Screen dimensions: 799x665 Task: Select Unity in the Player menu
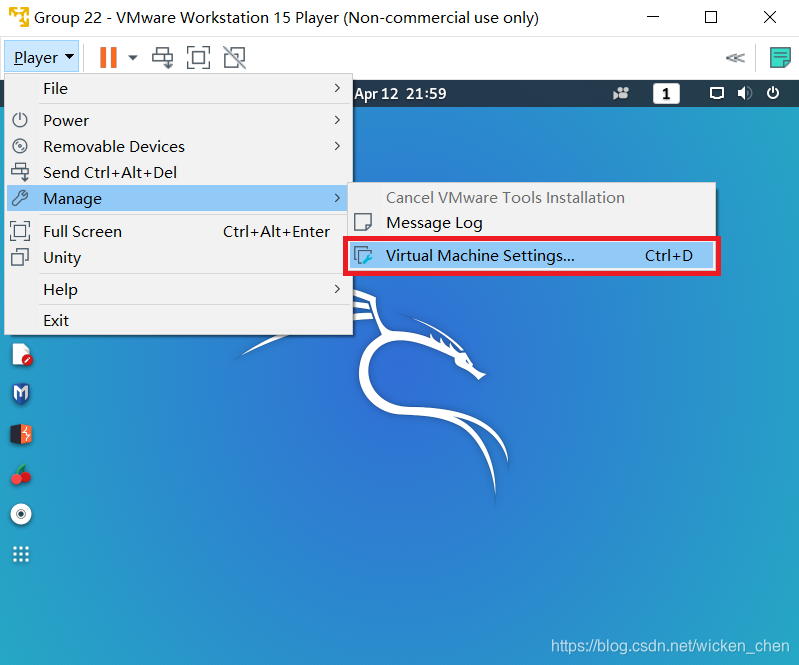pyautogui.click(x=178, y=257)
